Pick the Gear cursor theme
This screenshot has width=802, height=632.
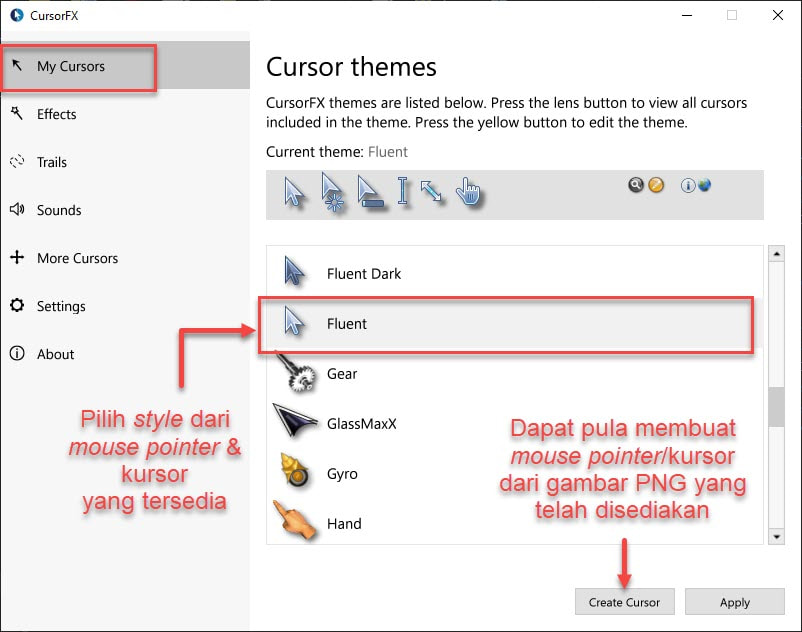515,374
